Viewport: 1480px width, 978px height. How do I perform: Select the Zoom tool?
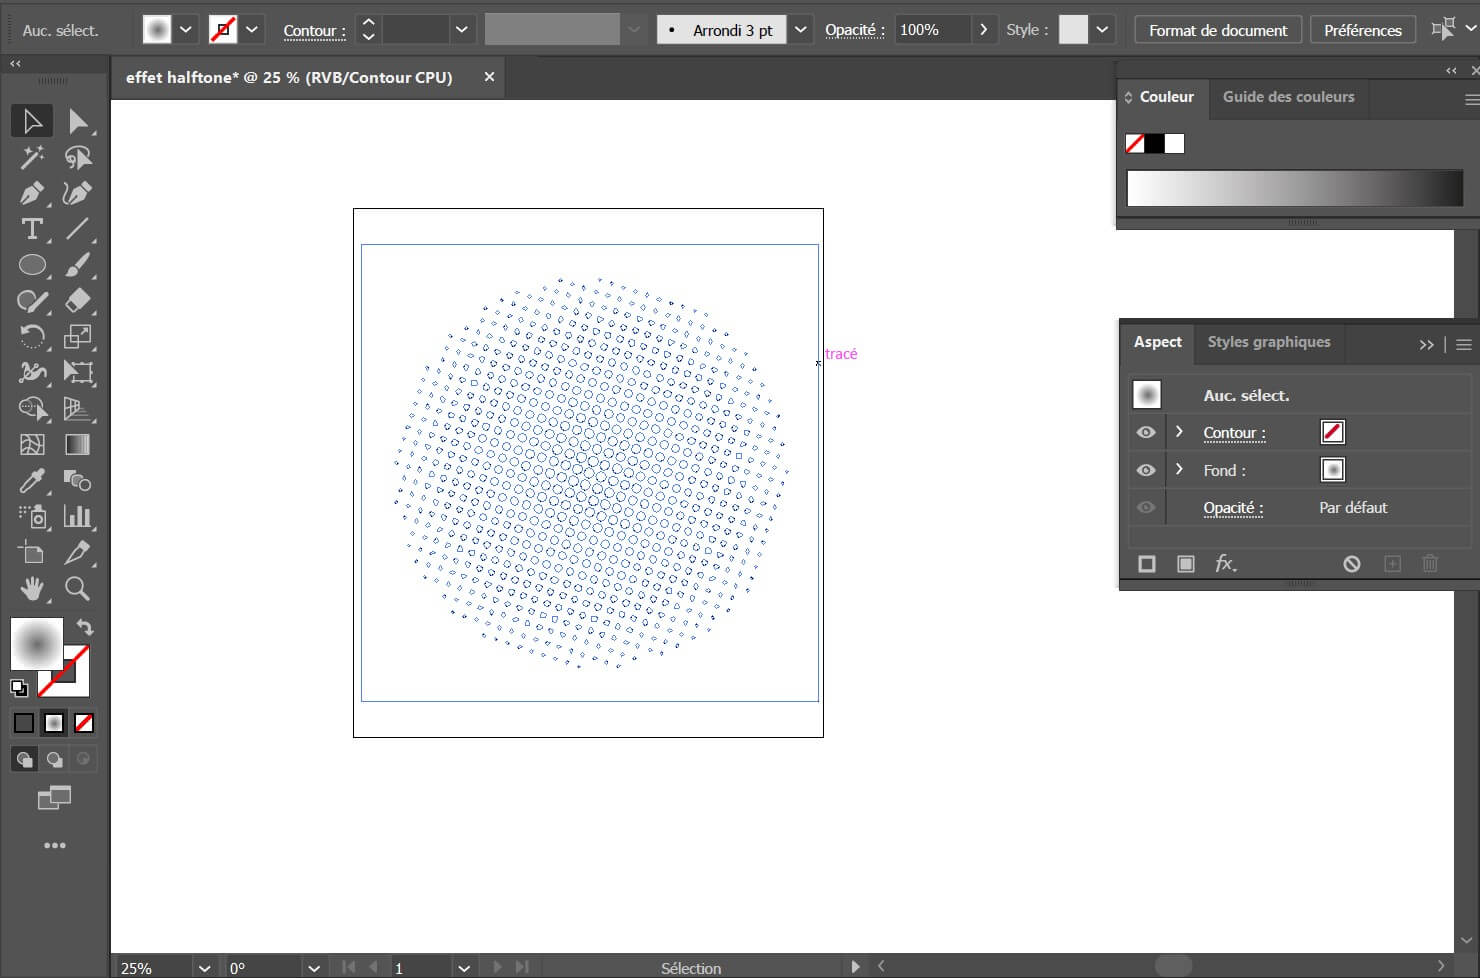(78, 589)
